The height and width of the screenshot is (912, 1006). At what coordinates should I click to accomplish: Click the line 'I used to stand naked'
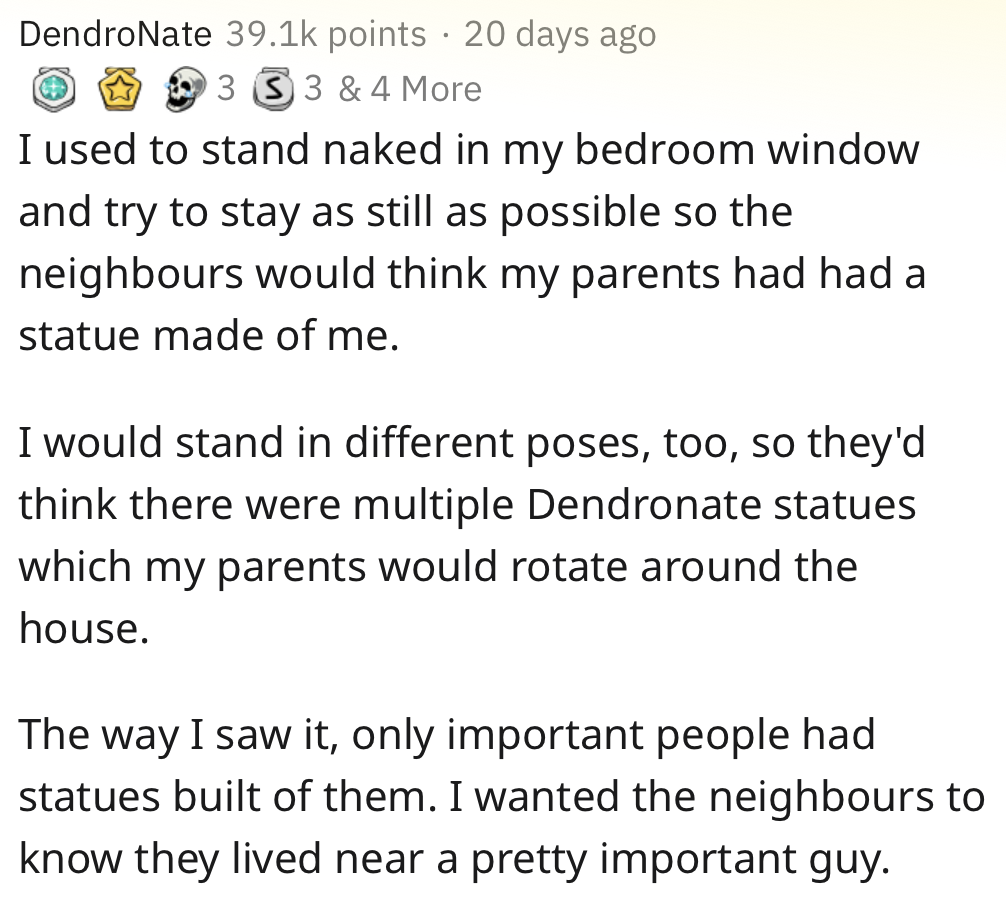[x=468, y=150]
